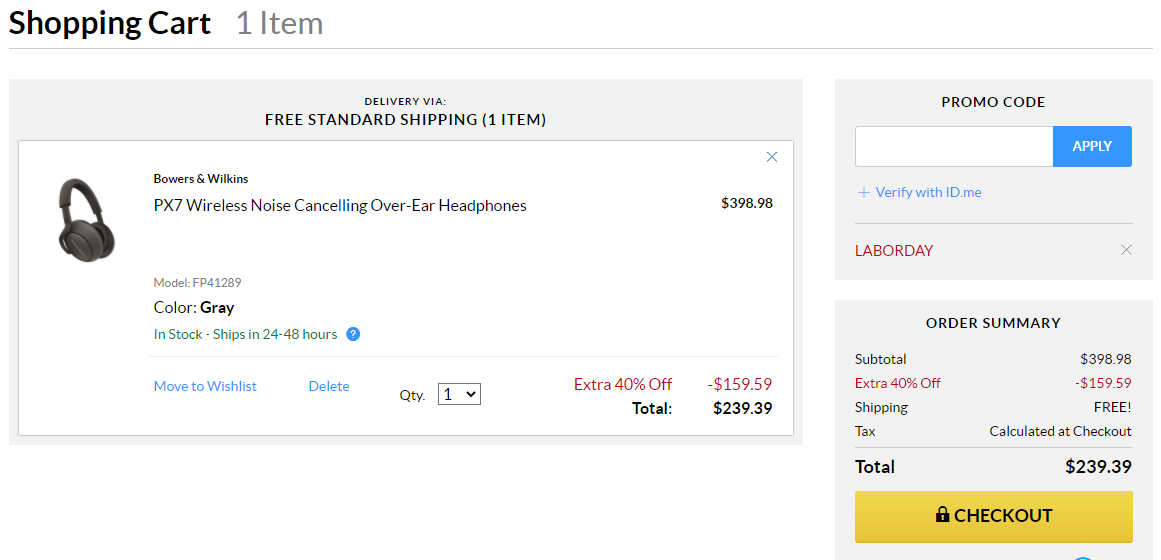Move the headphones to Wishlist
The height and width of the screenshot is (560, 1161).
(x=205, y=386)
